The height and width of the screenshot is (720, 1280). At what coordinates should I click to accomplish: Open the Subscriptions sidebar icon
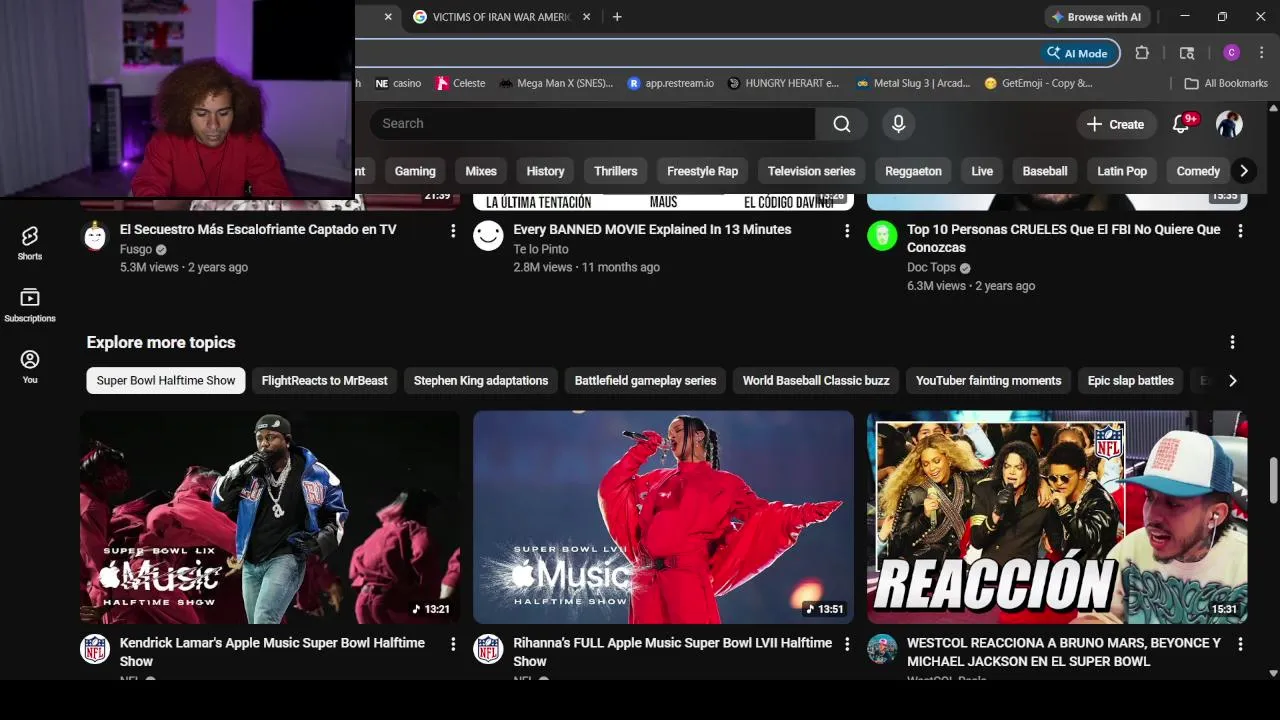click(30, 305)
